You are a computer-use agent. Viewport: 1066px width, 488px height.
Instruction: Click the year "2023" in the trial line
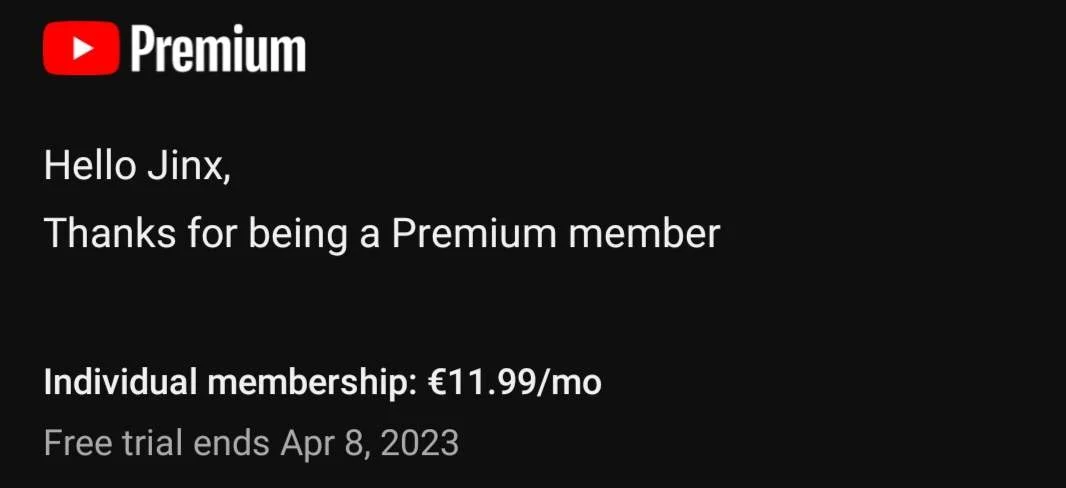[x=419, y=442]
